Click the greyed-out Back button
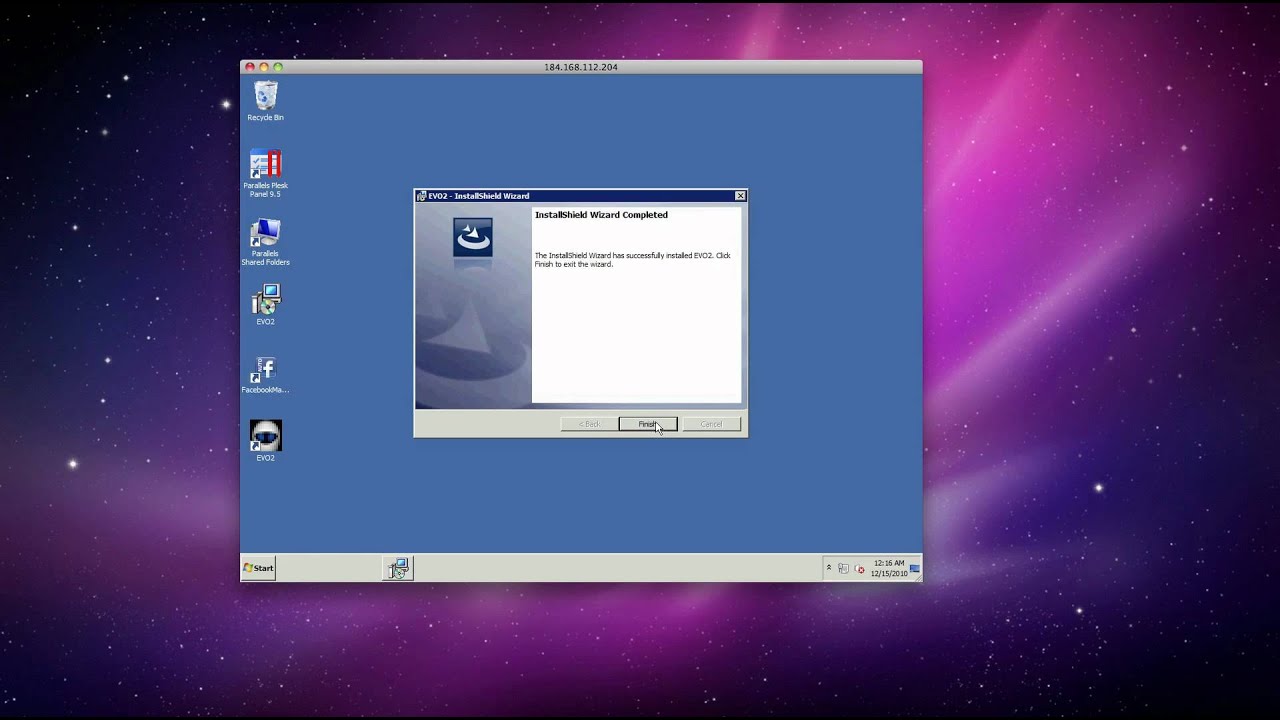 [589, 424]
